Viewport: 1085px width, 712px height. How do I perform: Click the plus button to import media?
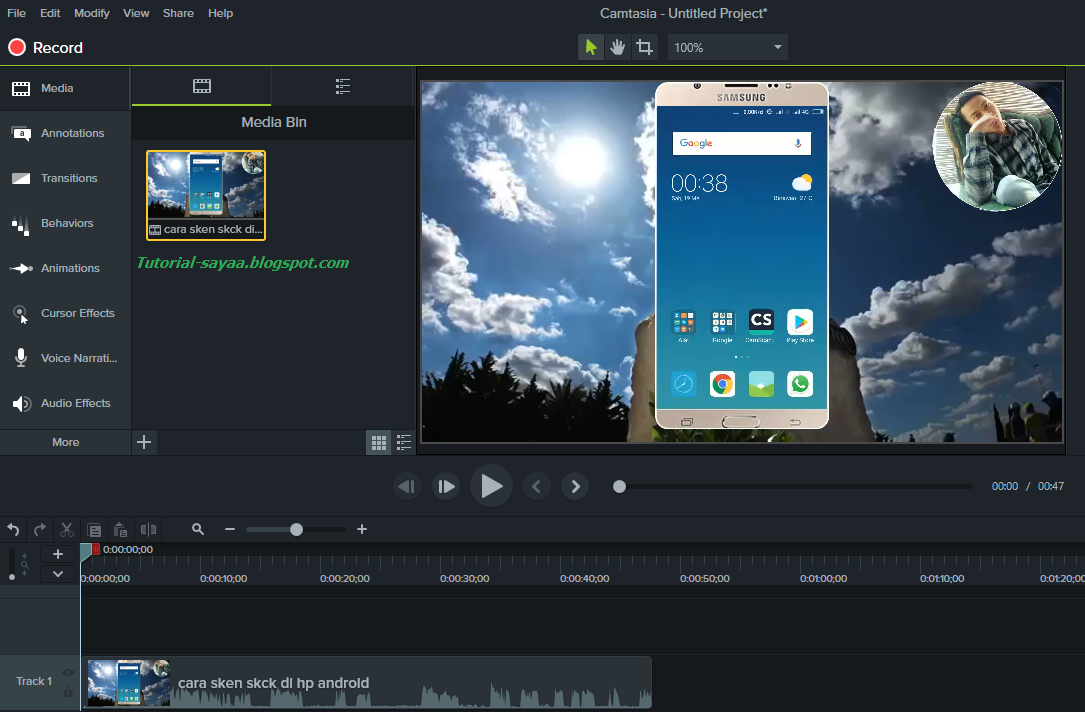144,442
